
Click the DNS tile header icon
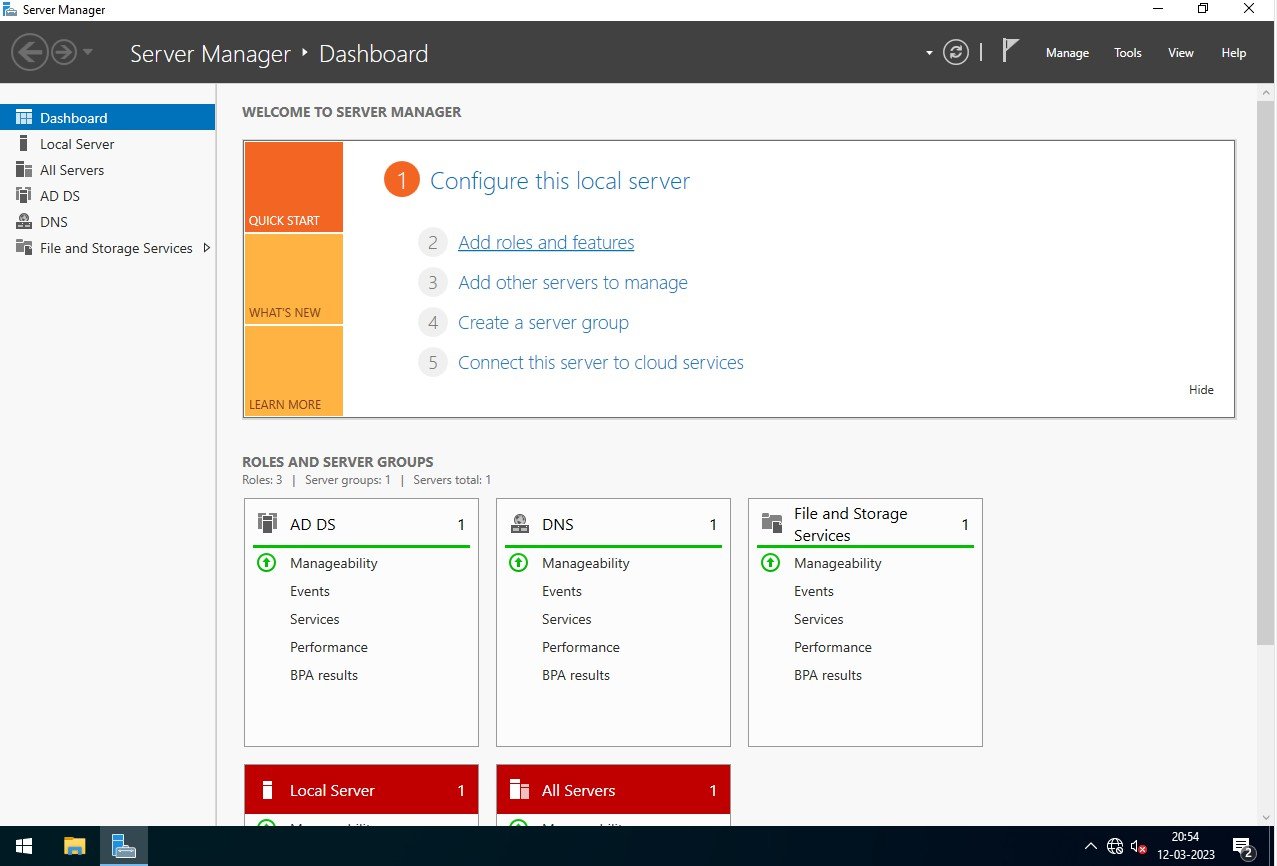click(x=519, y=523)
